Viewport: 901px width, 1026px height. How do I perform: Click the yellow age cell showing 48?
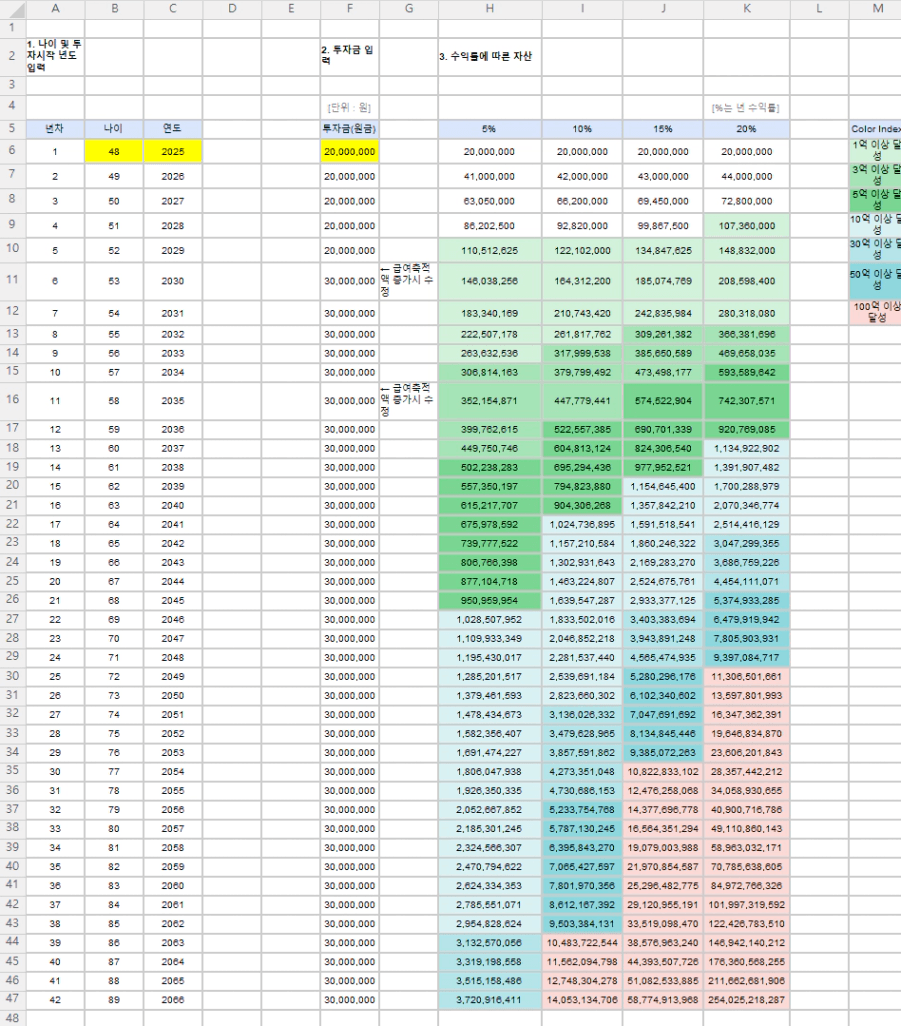(x=114, y=152)
